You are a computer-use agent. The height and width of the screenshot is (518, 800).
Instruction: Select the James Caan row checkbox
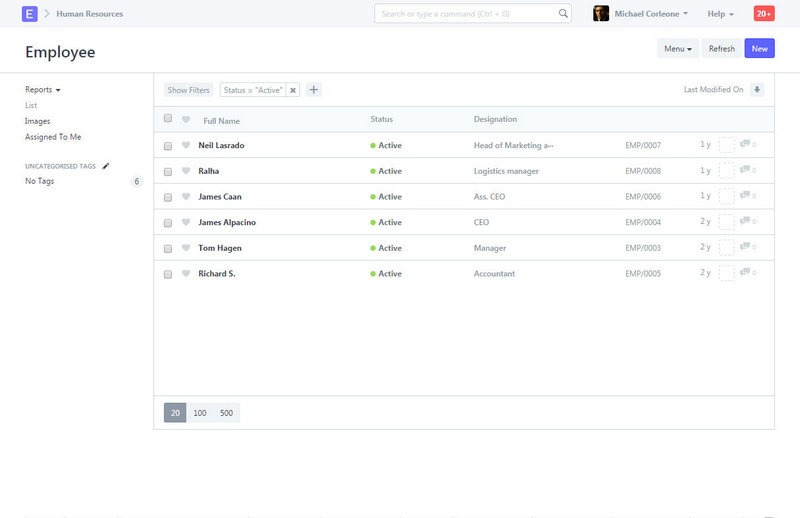[x=168, y=197]
